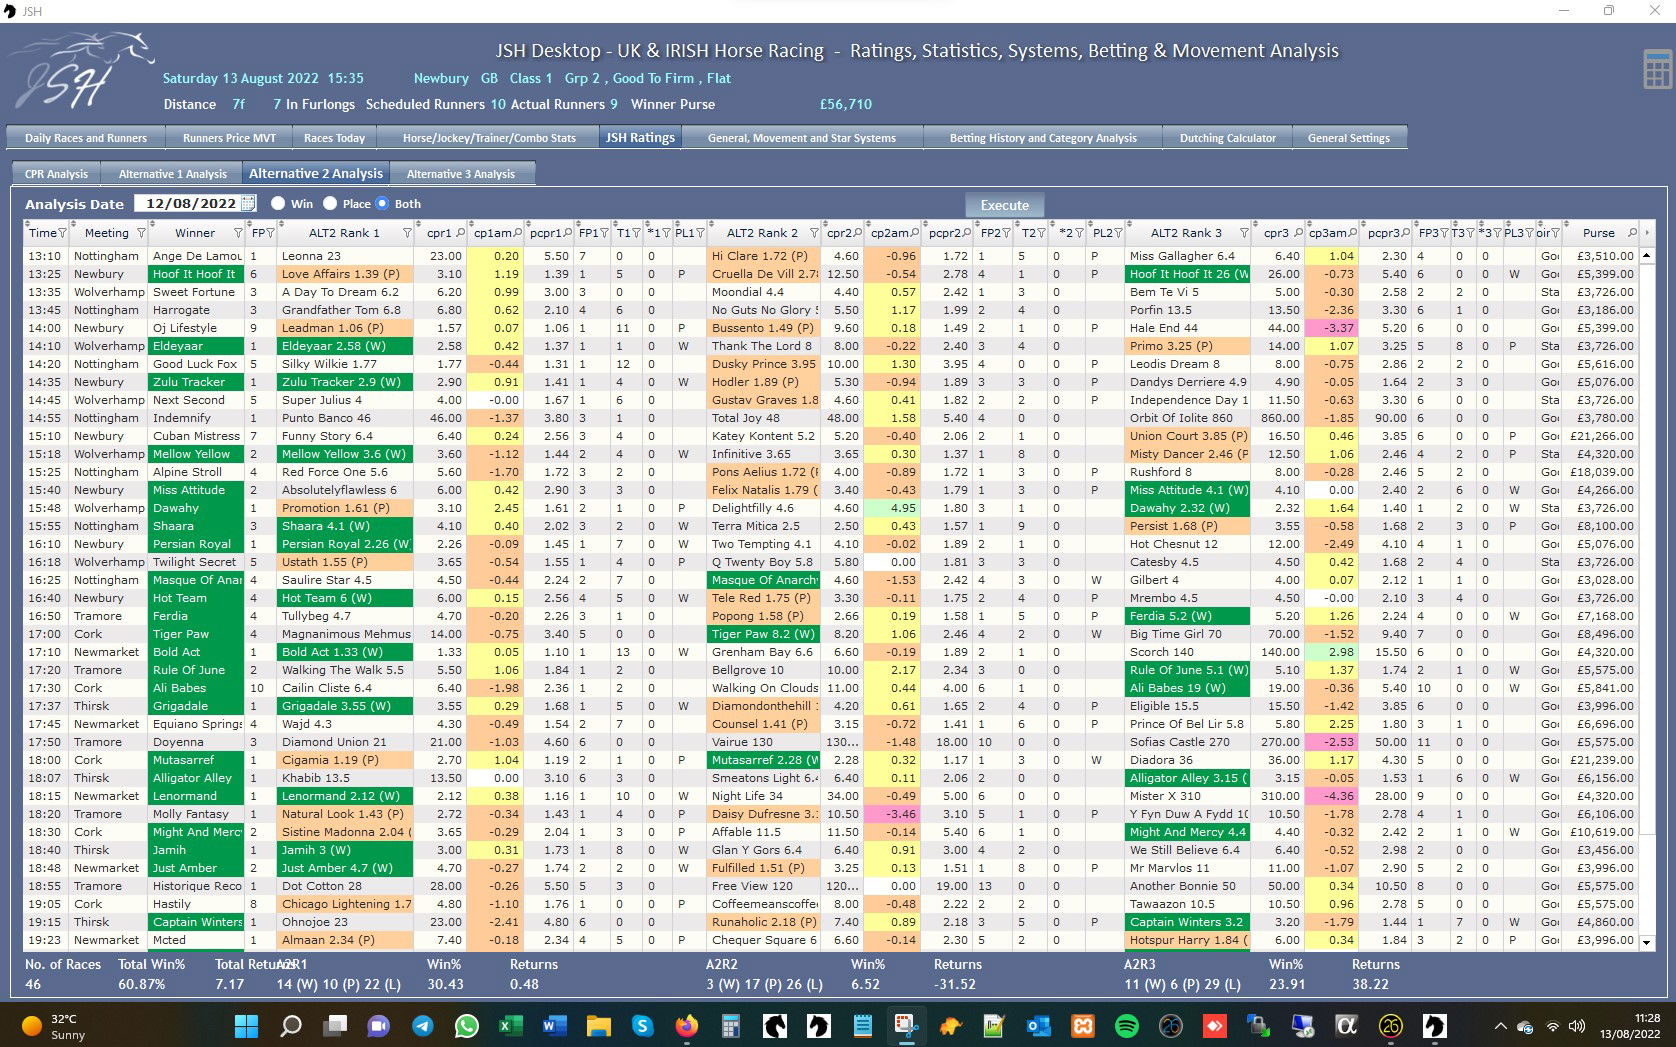
Task: Open Firefox from the taskbar
Action: [x=686, y=1026]
